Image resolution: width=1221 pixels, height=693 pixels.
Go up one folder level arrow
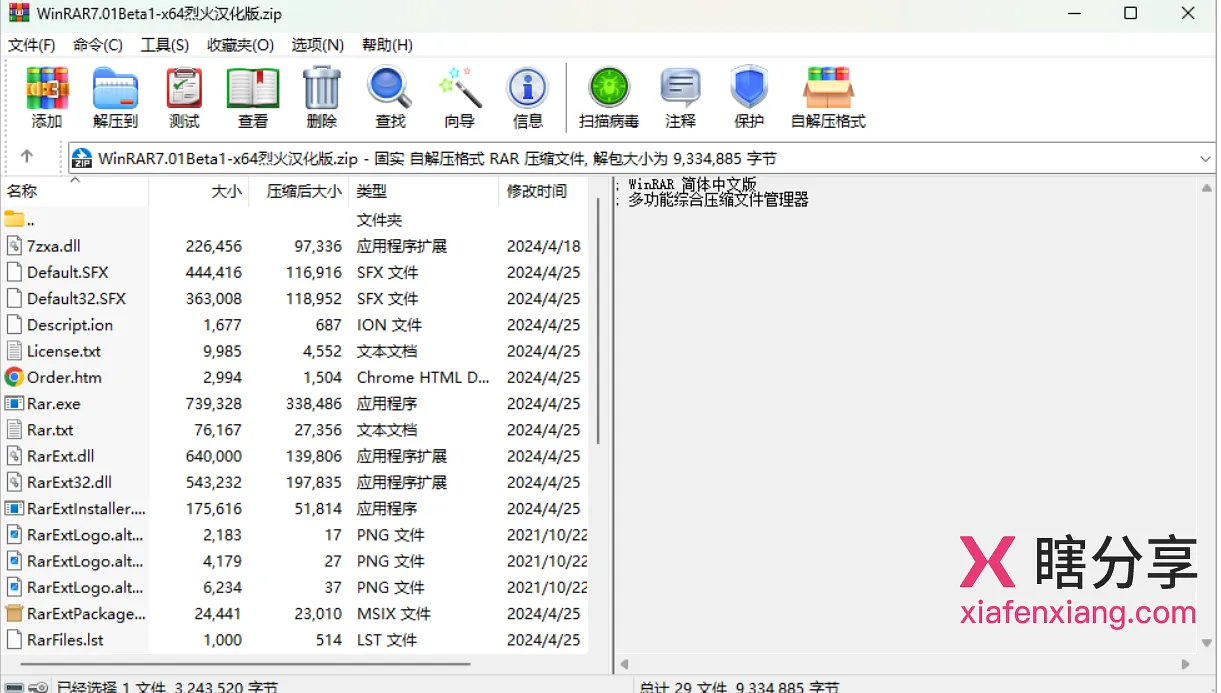coord(27,157)
